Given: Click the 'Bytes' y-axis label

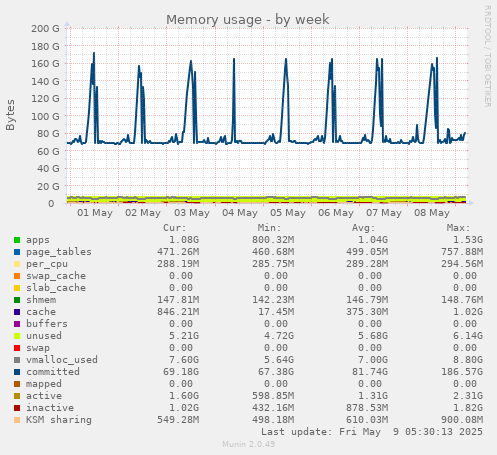Looking at the screenshot, I should point(10,115).
